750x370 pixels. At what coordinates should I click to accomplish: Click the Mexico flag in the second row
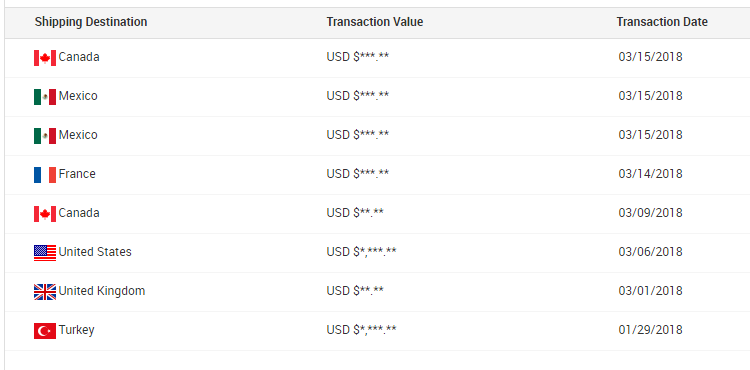[45, 97]
